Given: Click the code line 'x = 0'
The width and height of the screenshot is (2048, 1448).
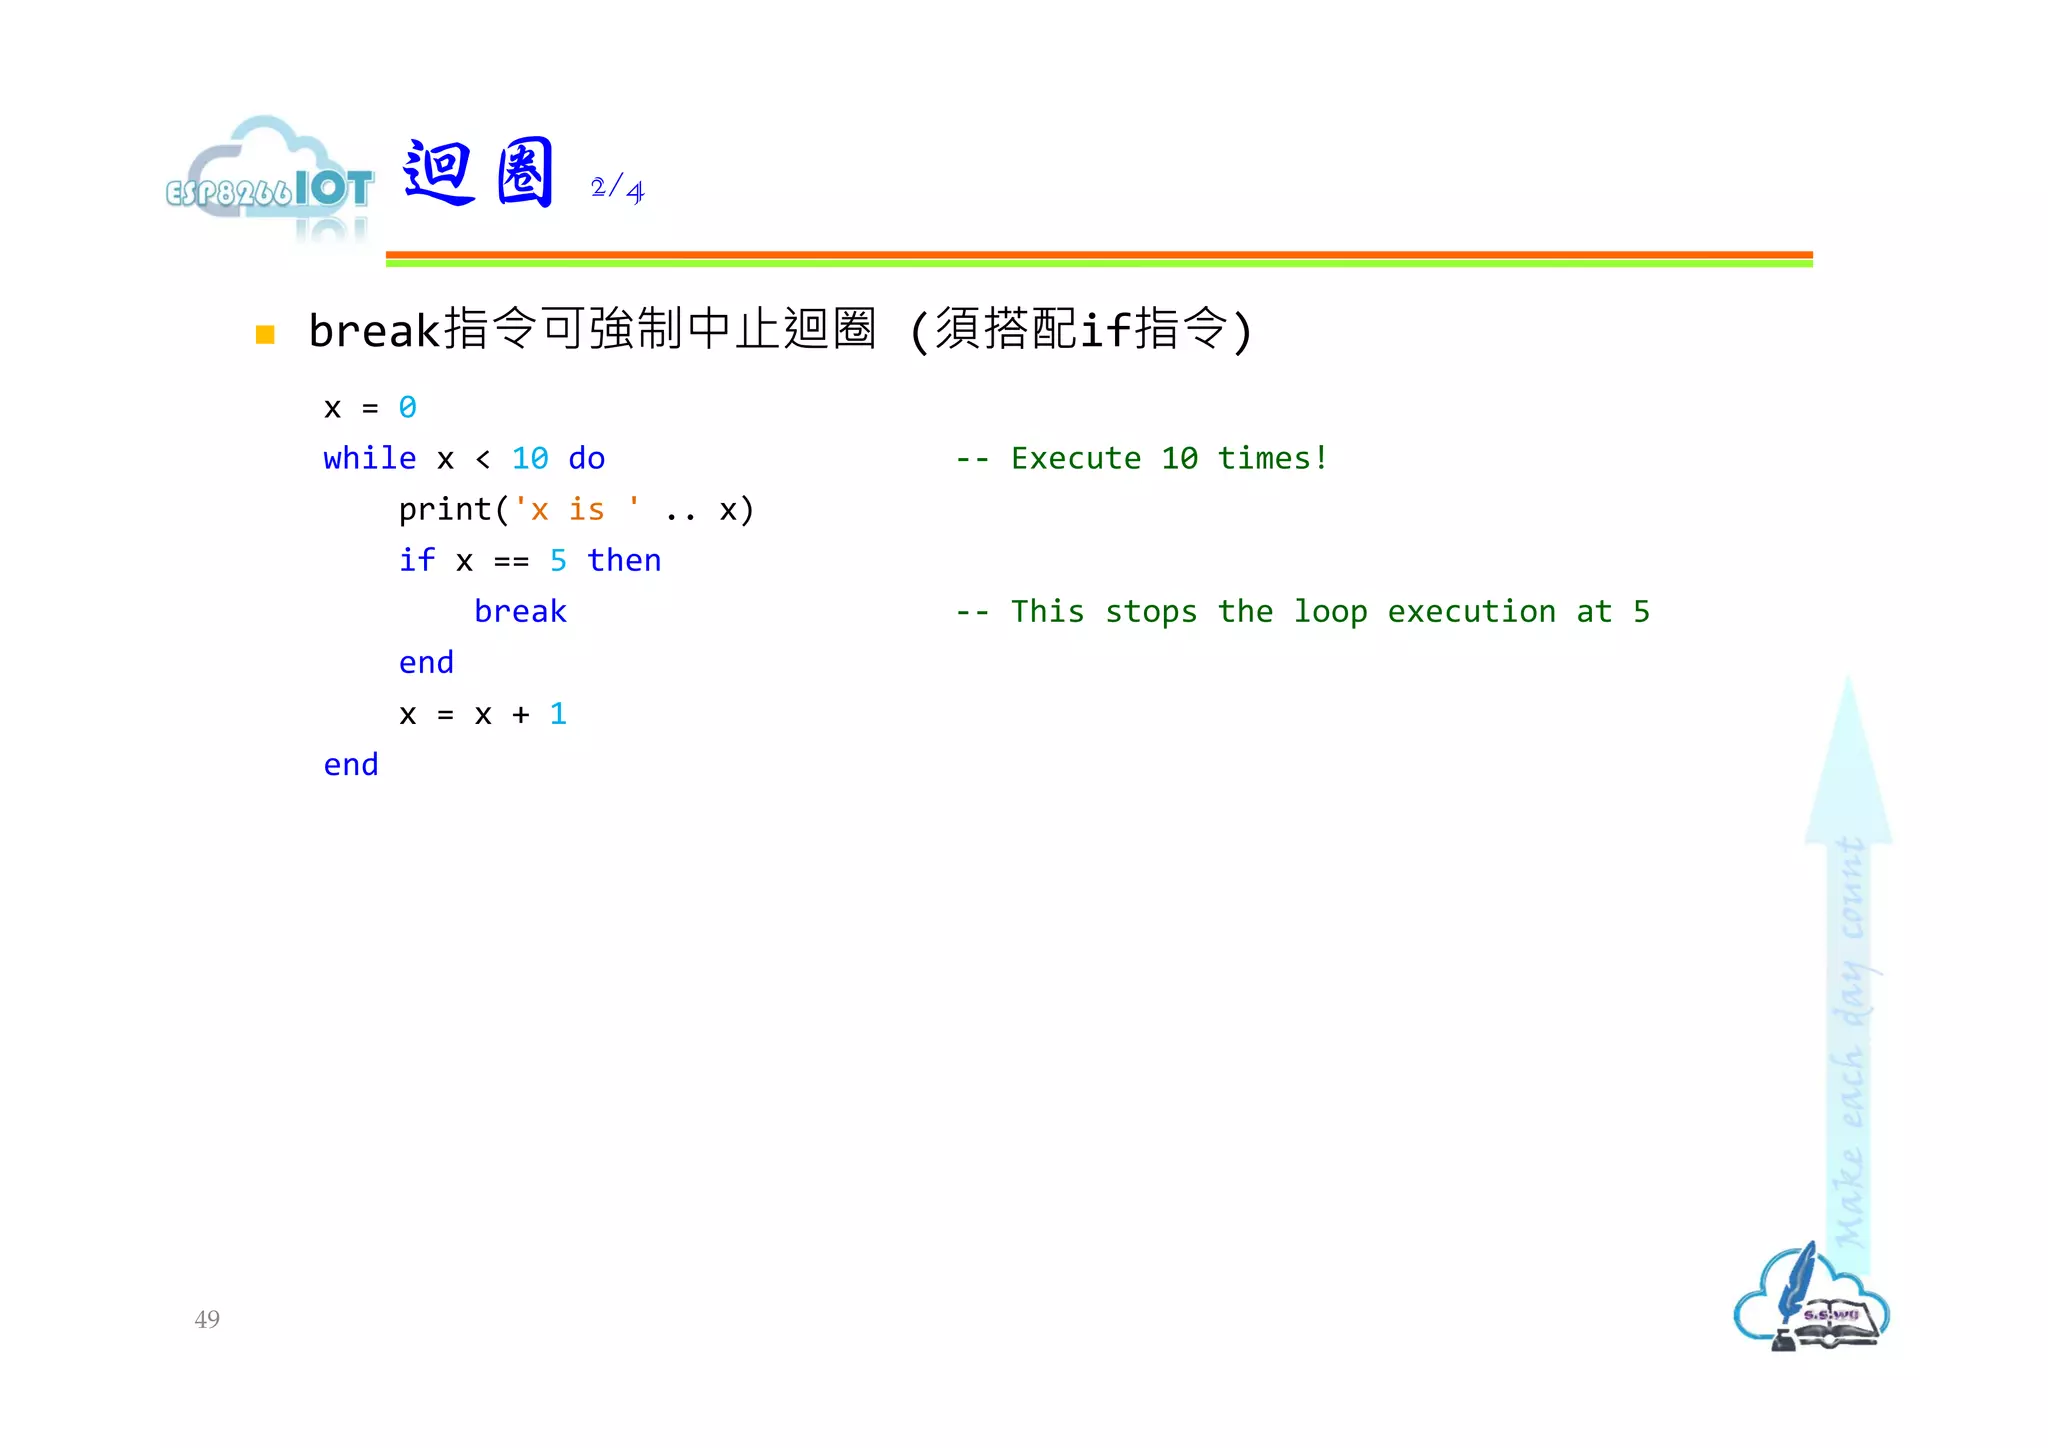Looking at the screenshot, I should tap(370, 407).
